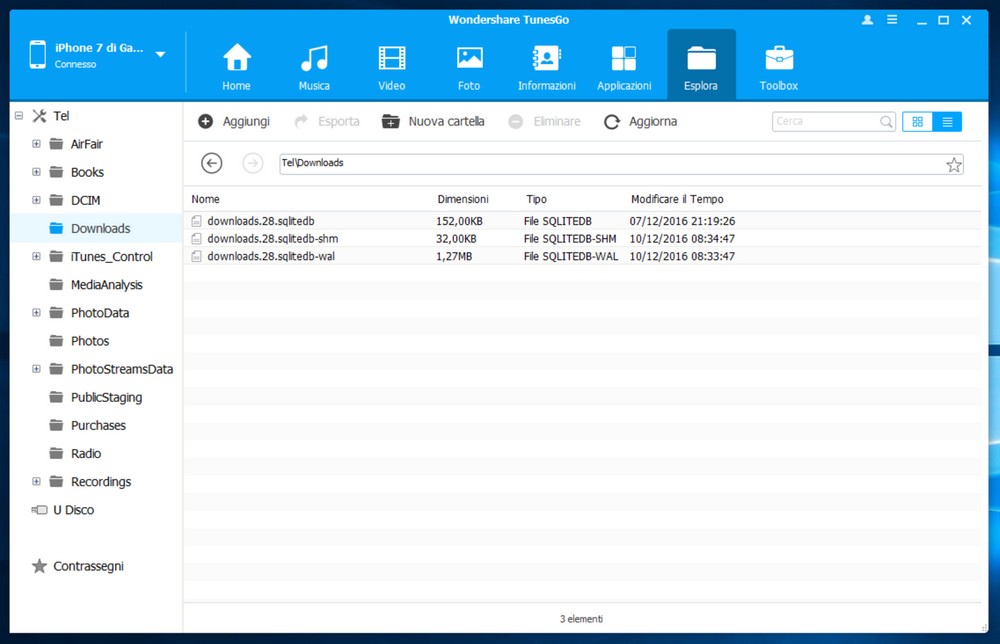Image resolution: width=1000 pixels, height=644 pixels.
Task: Create a Nuova cartella
Action: (x=433, y=121)
